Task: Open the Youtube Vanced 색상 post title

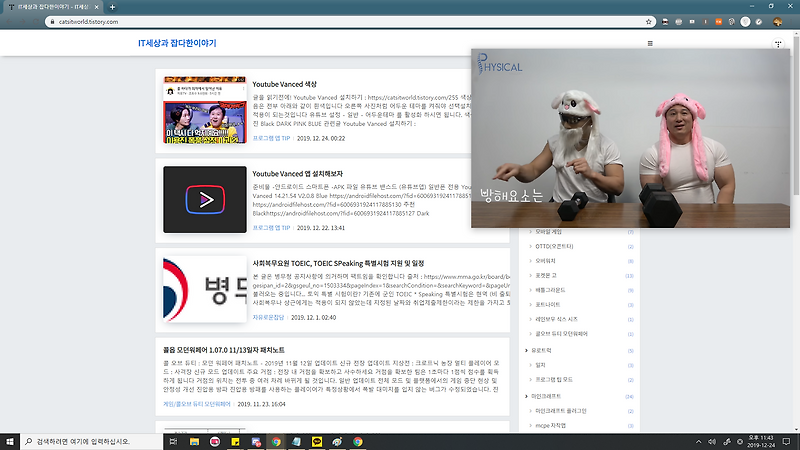Action: [284, 84]
